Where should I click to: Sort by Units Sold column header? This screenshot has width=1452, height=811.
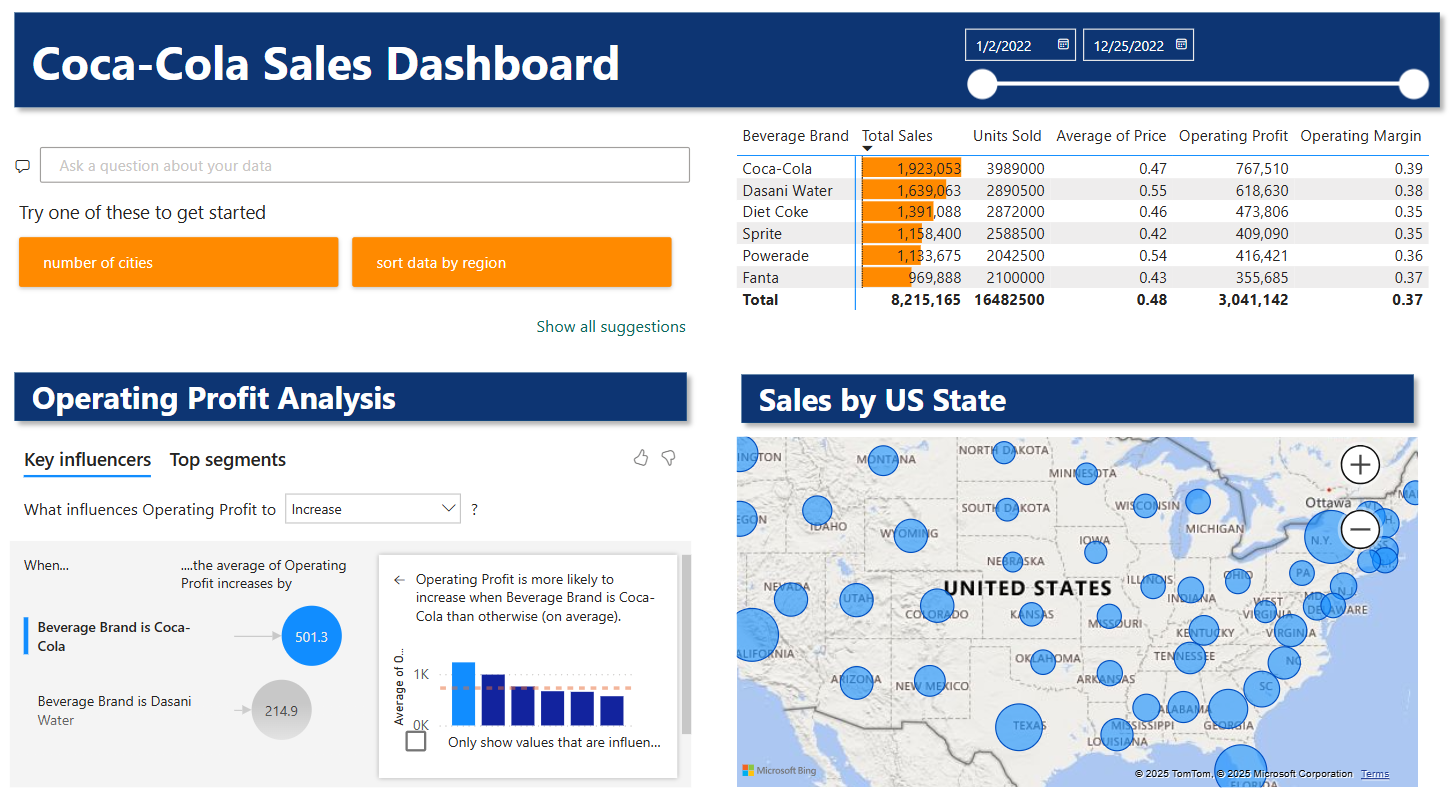click(x=1007, y=136)
